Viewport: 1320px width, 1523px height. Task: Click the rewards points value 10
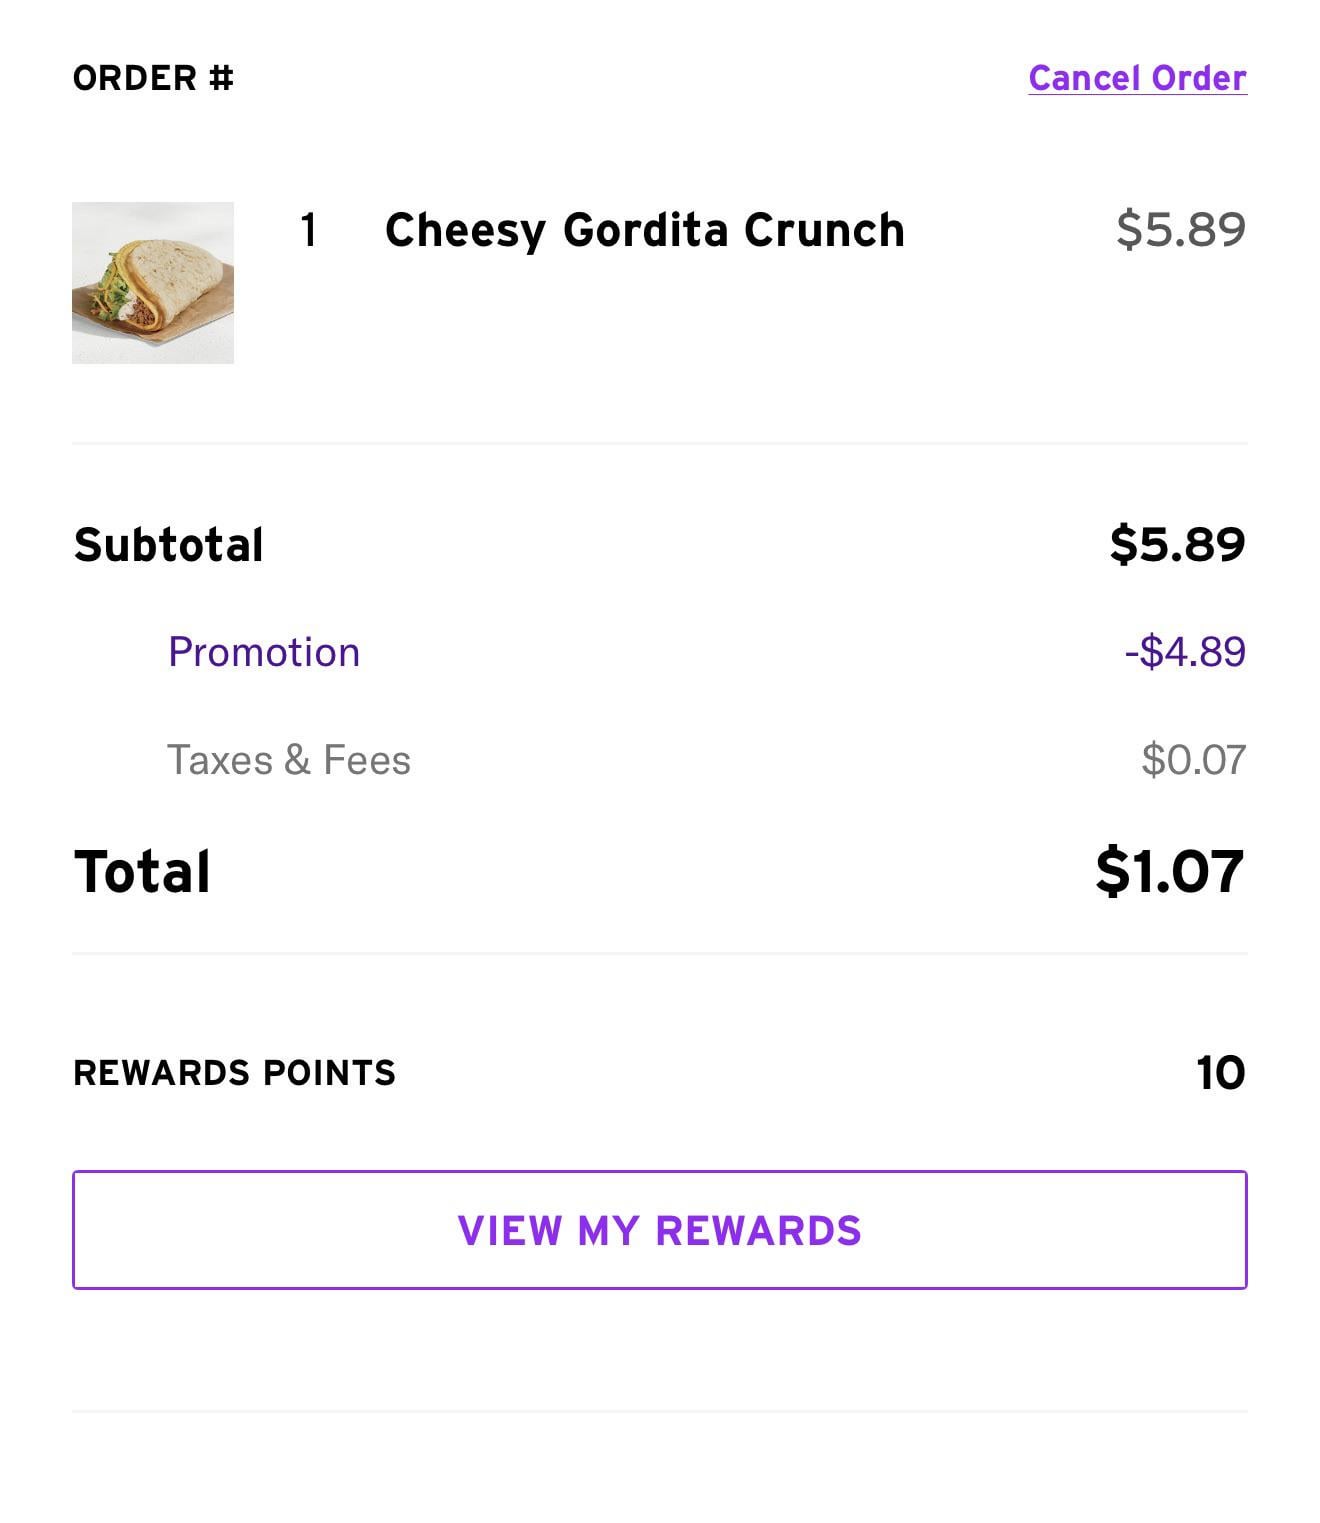(1220, 1073)
